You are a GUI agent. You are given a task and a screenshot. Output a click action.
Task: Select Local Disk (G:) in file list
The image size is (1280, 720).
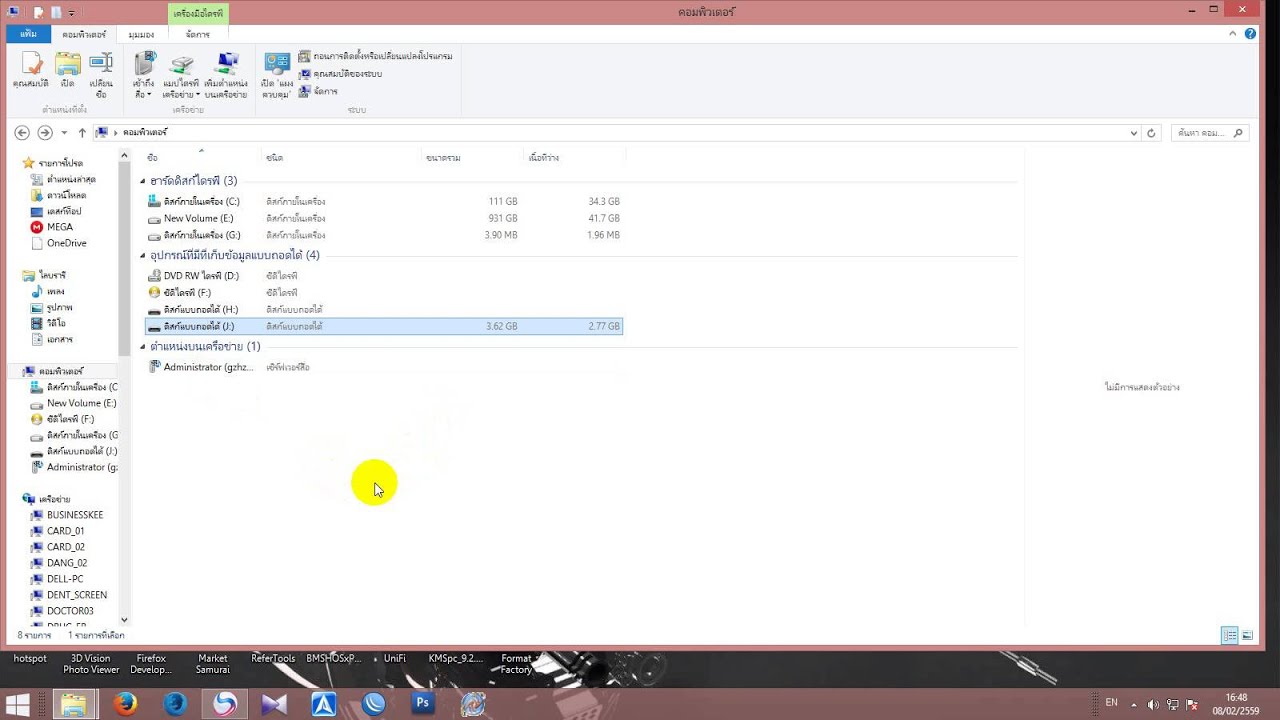coord(384,235)
